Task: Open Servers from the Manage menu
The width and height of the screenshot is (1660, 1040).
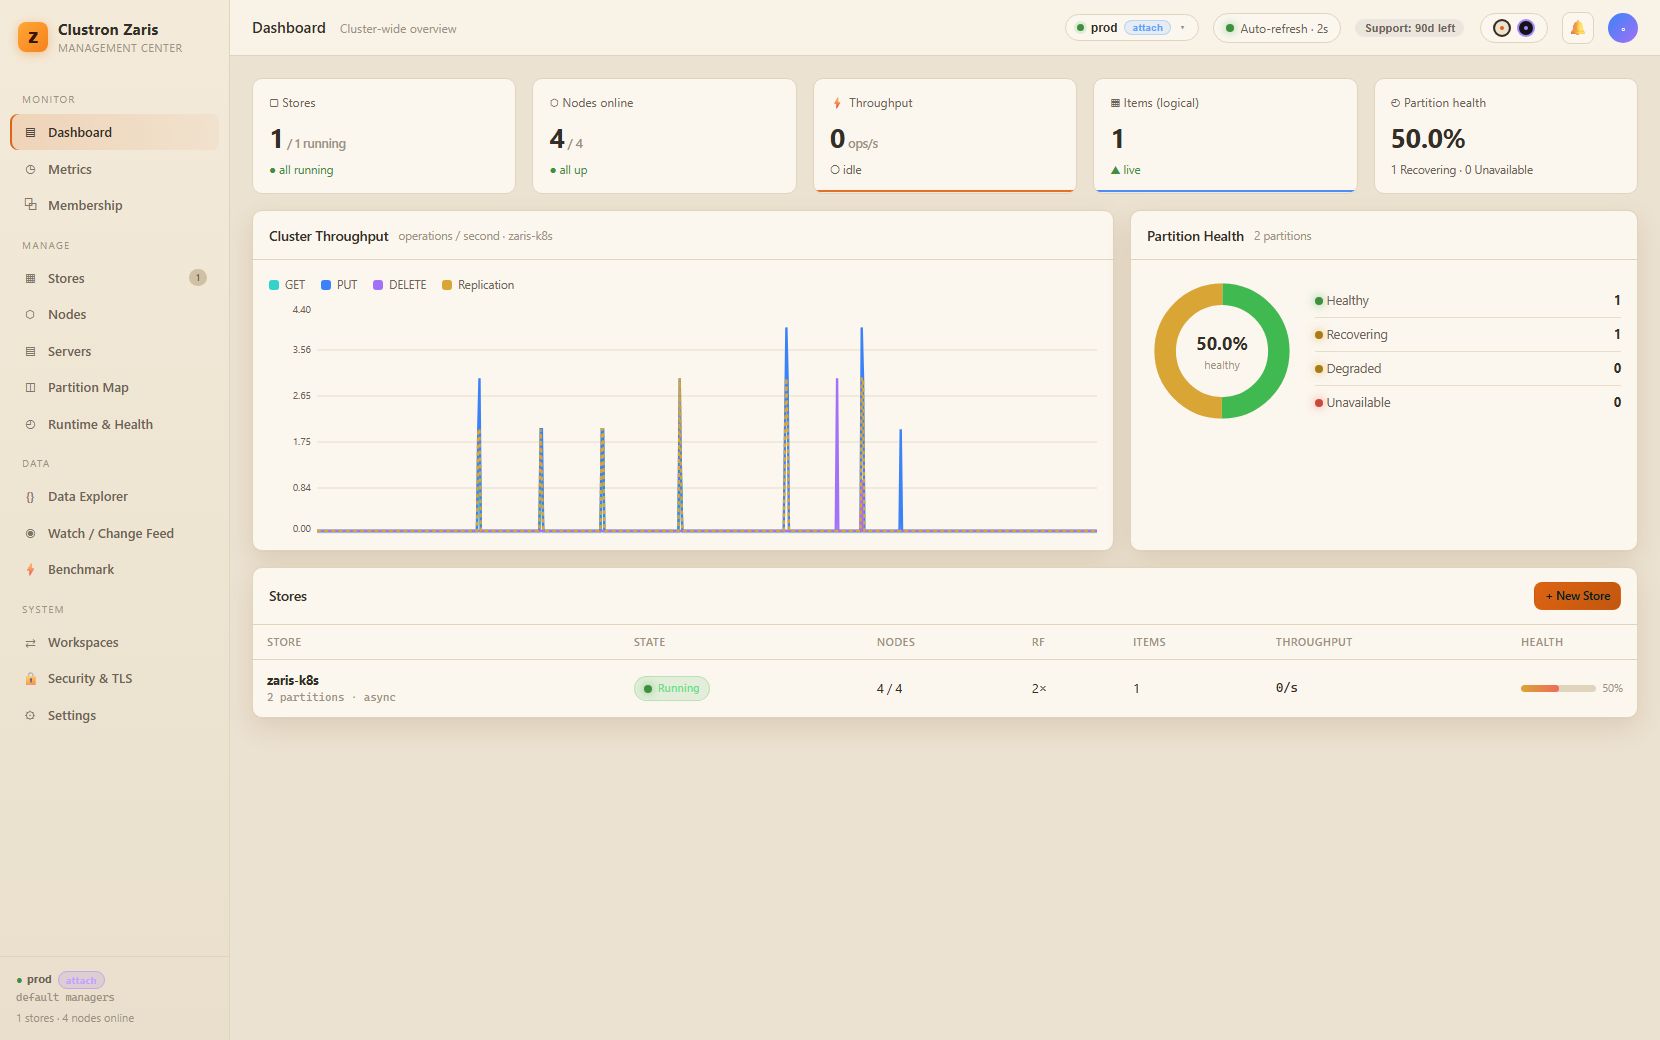Action: pyautogui.click(x=115, y=351)
